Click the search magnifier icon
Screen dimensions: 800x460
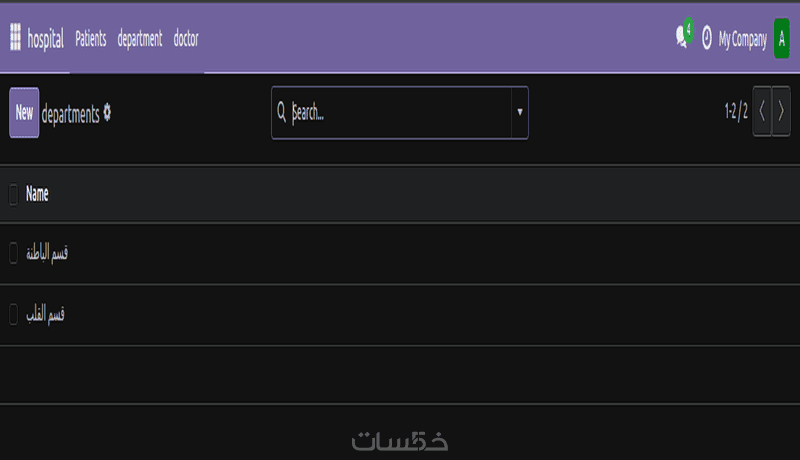coord(282,113)
